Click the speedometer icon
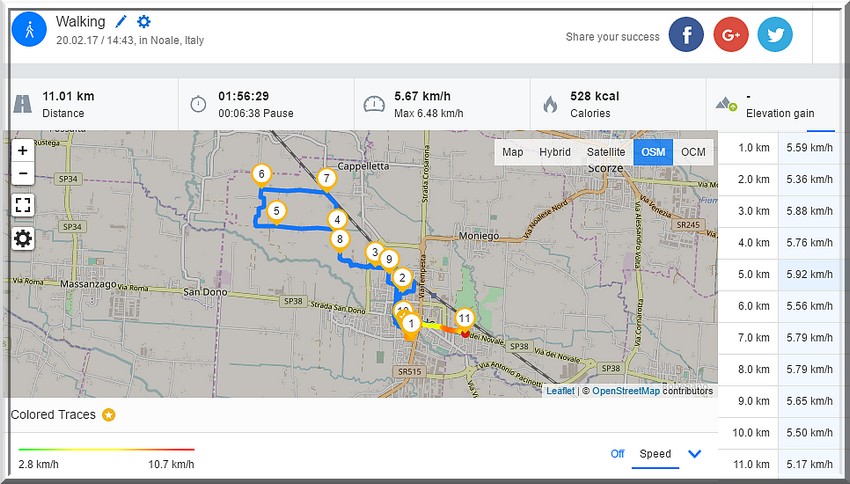Image resolution: width=850 pixels, height=484 pixels. click(374, 104)
